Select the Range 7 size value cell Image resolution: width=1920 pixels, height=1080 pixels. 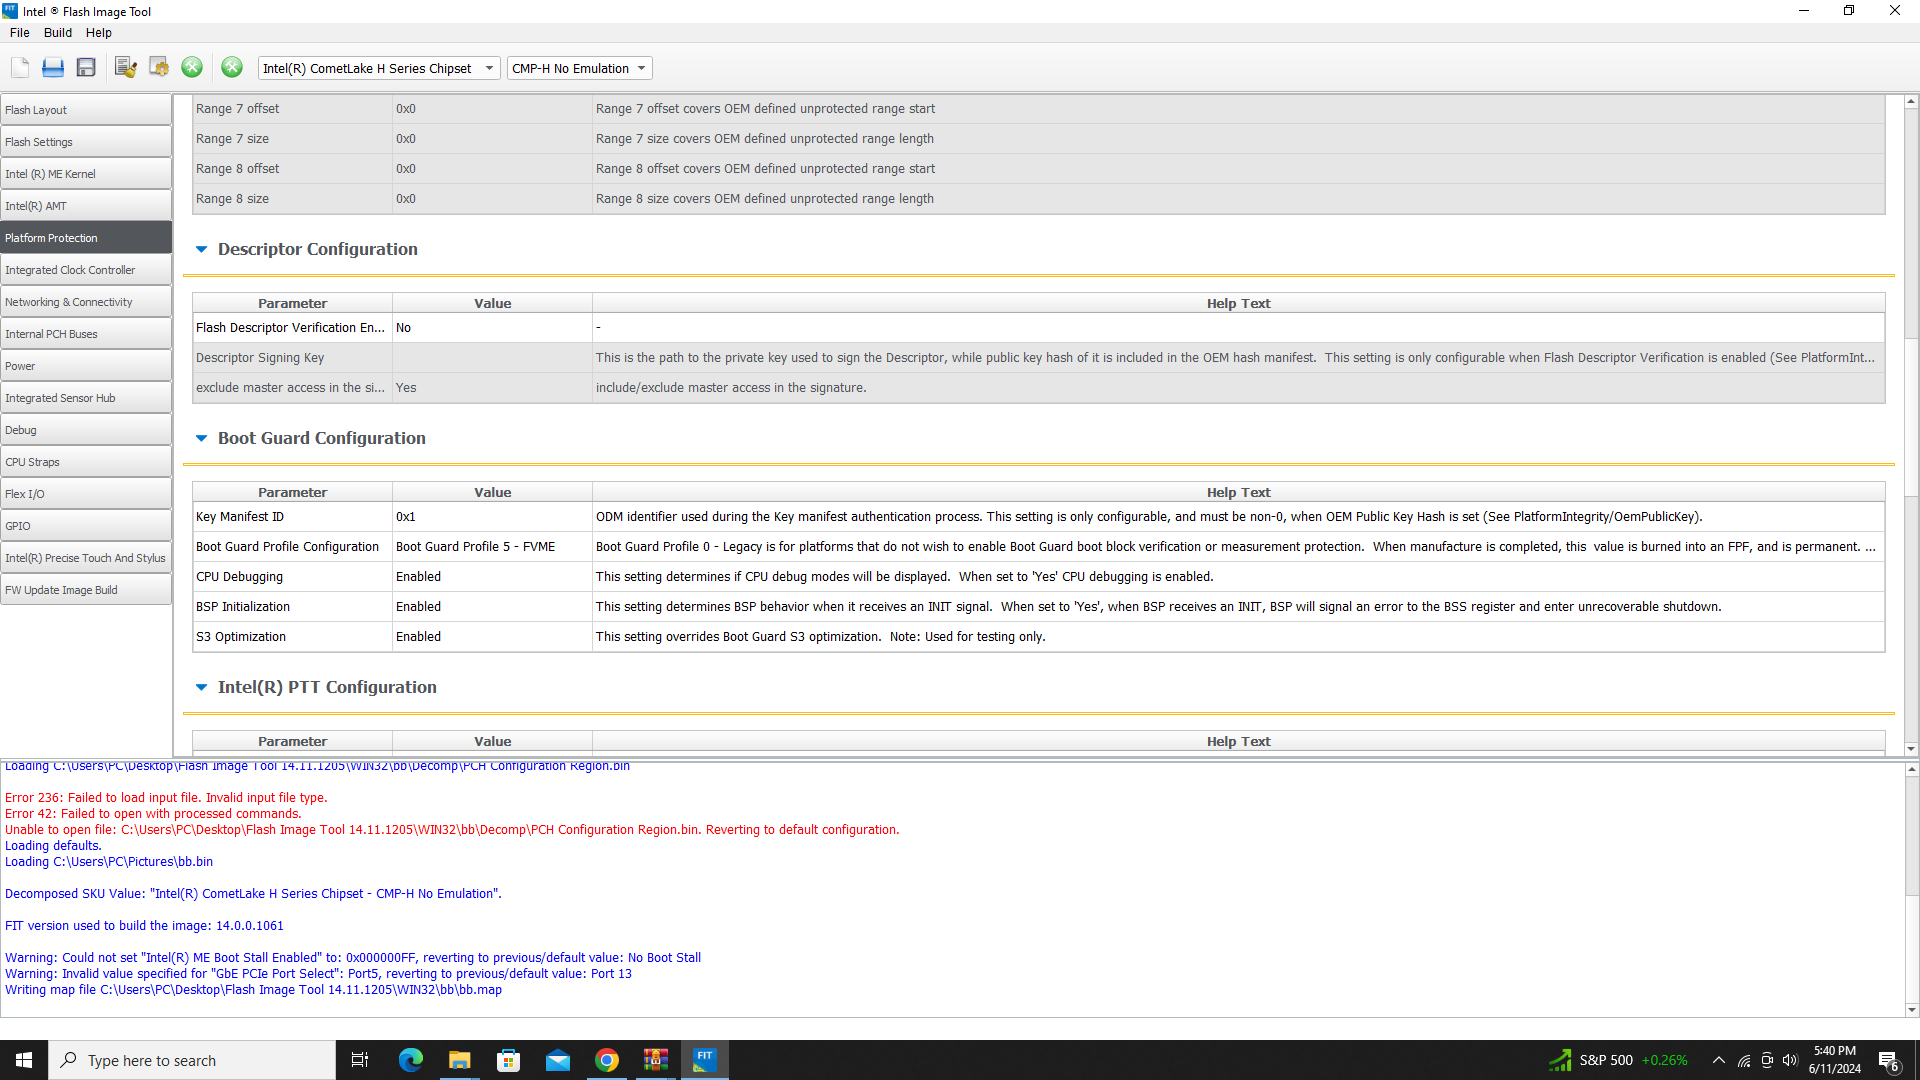pos(492,139)
